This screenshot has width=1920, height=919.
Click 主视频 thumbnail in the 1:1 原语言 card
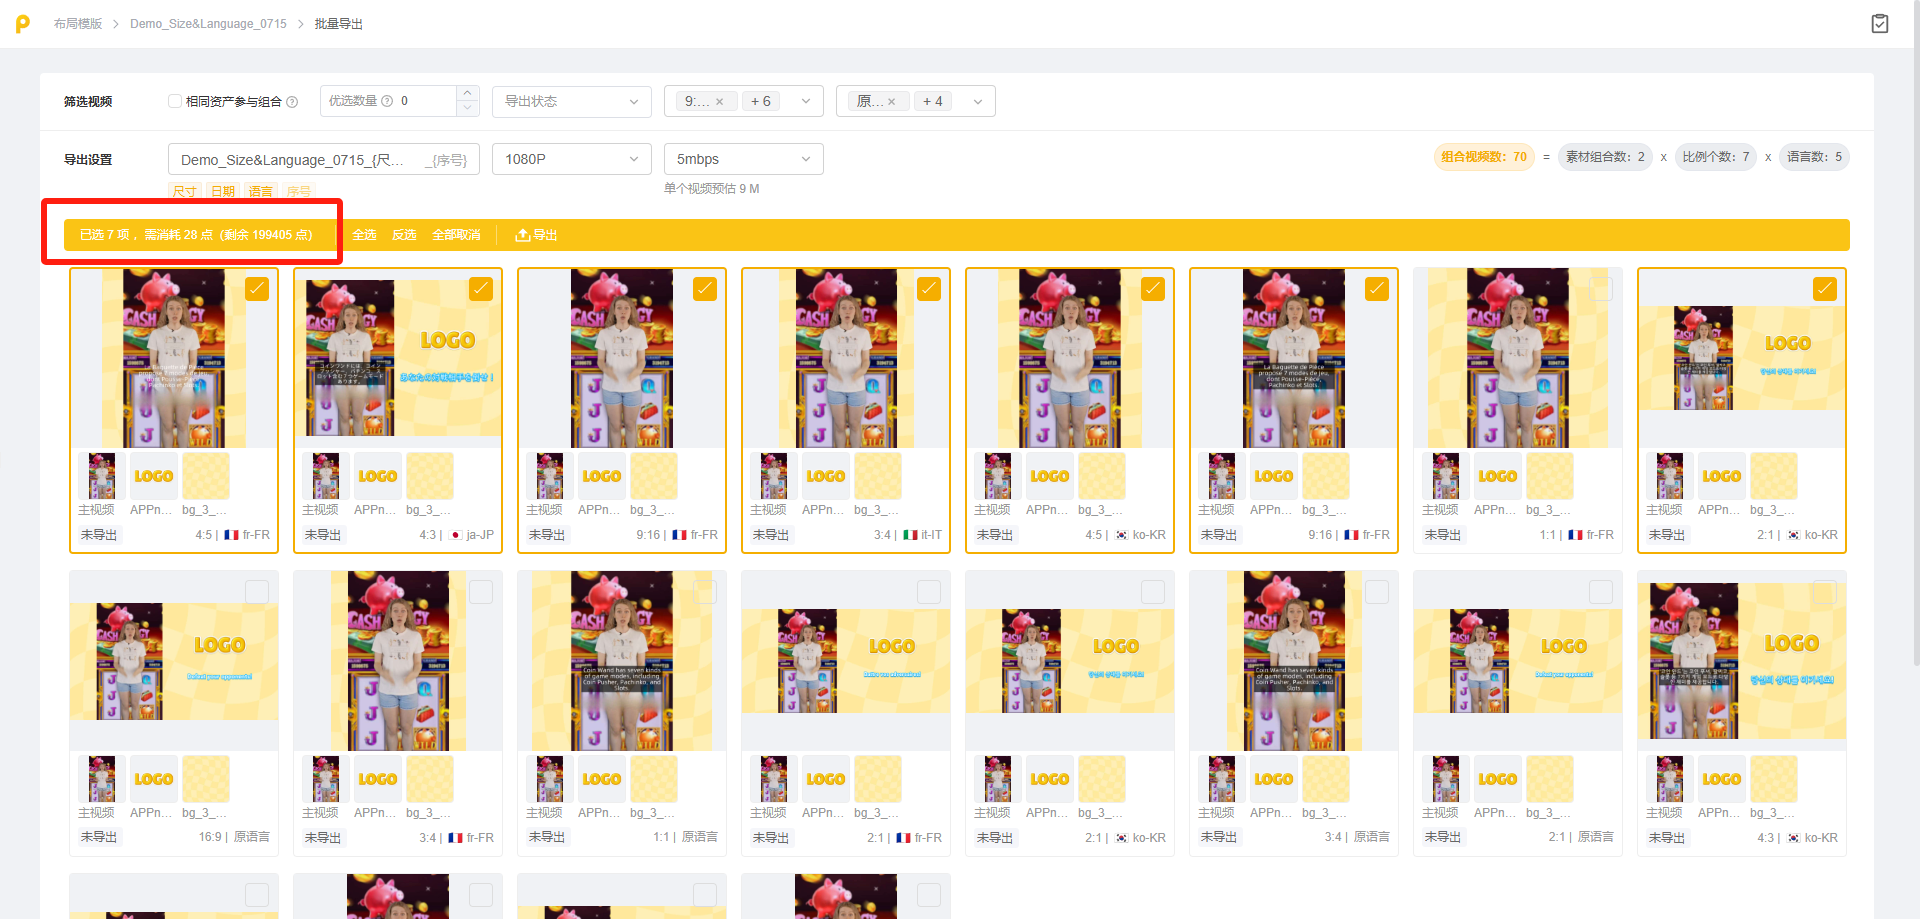[x=550, y=779]
